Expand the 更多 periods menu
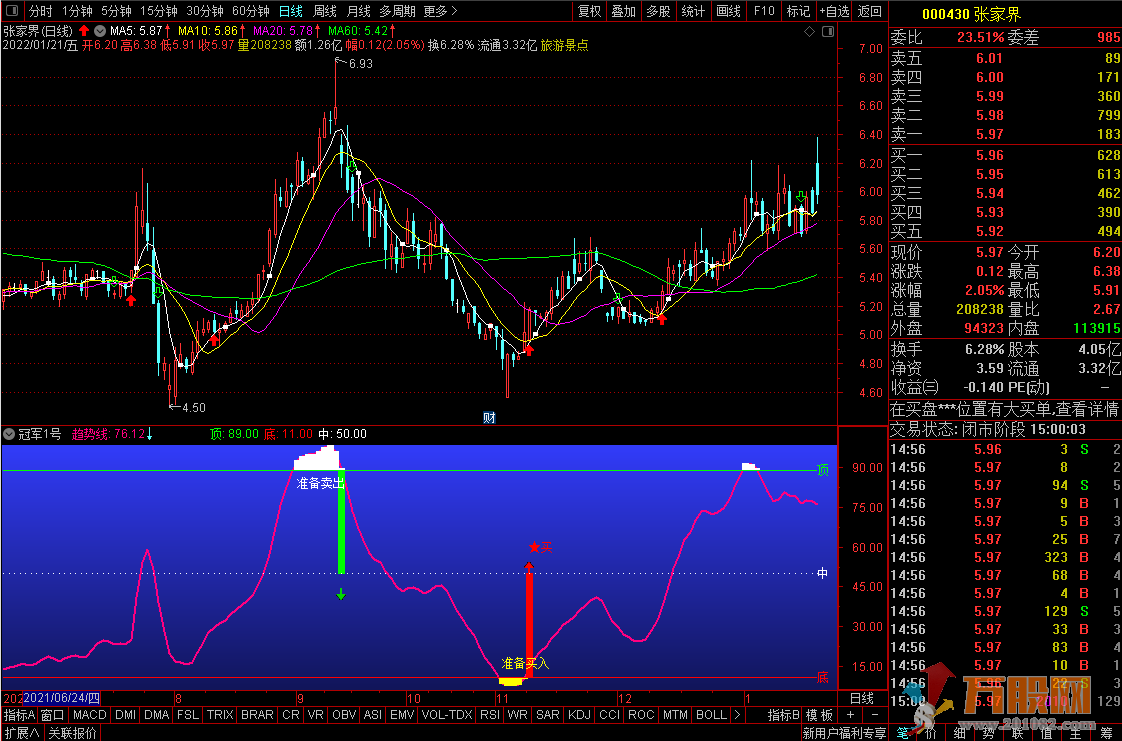This screenshot has width=1122, height=741. 440,11
